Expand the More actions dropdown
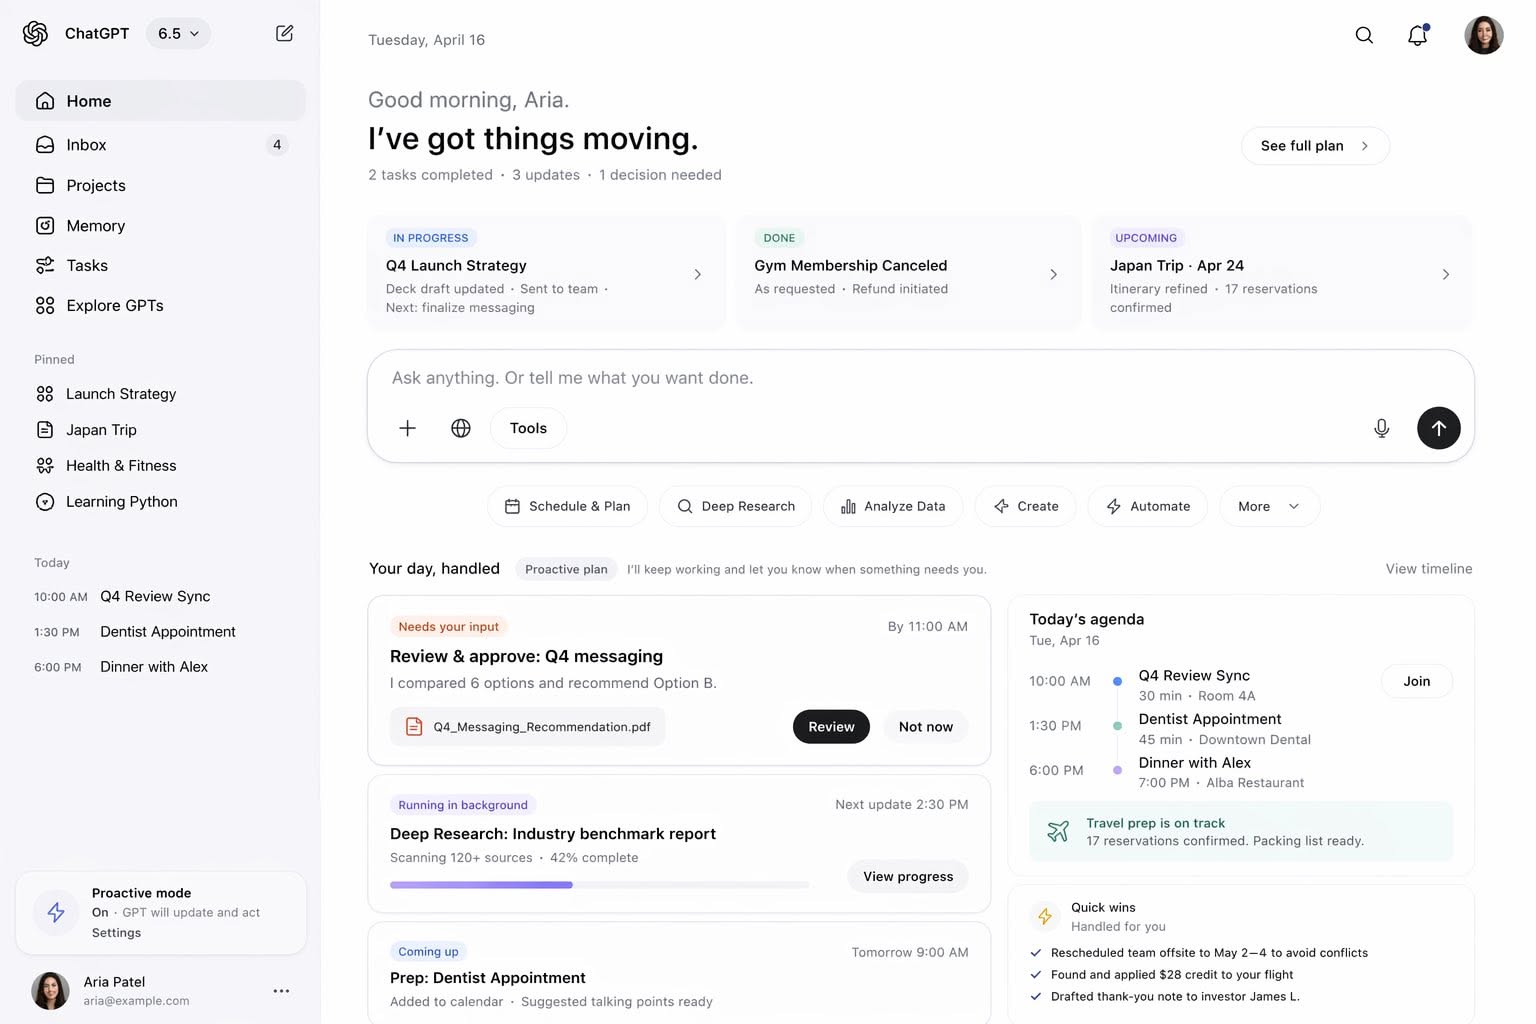The width and height of the screenshot is (1536, 1024). click(x=1268, y=507)
